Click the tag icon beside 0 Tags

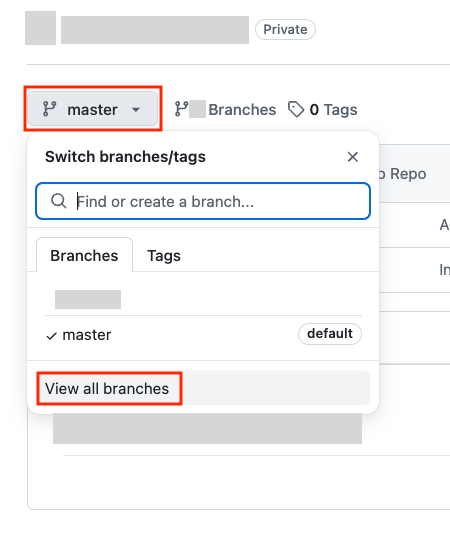pyautogui.click(x=296, y=109)
